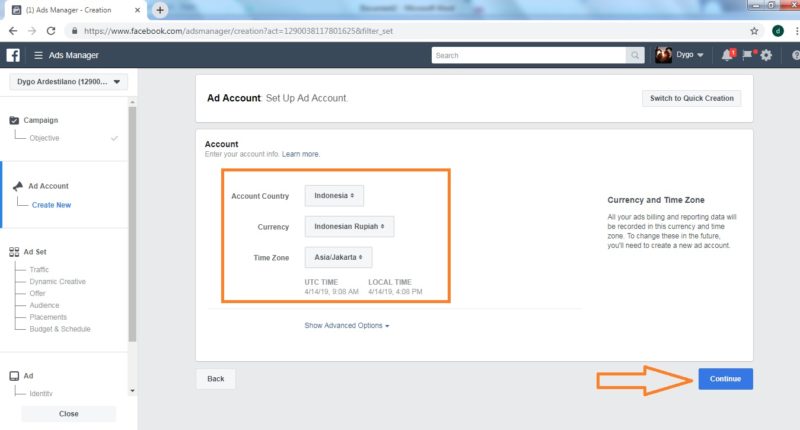This screenshot has height=430, width=800.
Task: Click the Facebook logo icon
Action: pos(13,55)
